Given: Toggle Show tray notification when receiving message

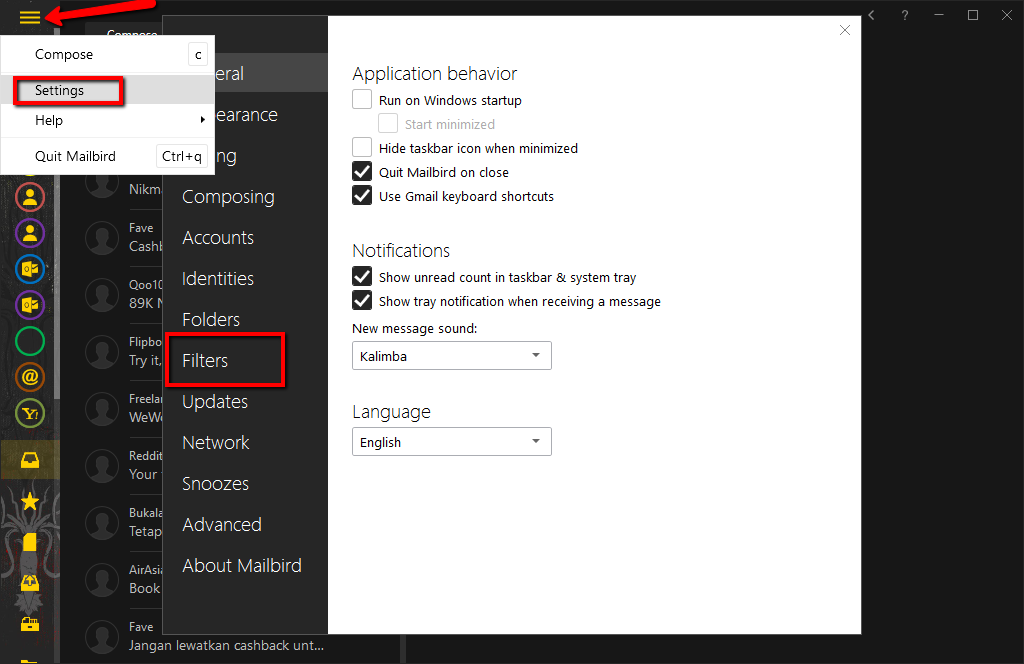Looking at the screenshot, I should (x=362, y=301).
